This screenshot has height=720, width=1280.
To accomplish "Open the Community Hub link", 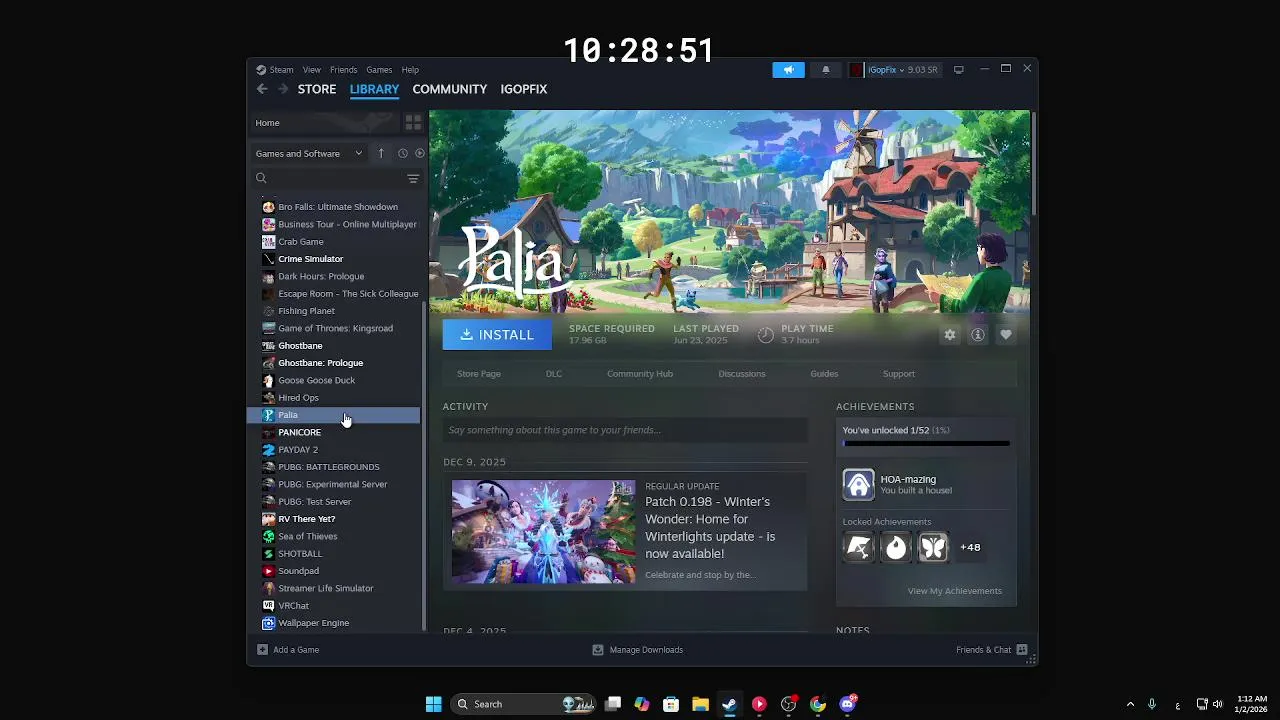I will pos(640,374).
